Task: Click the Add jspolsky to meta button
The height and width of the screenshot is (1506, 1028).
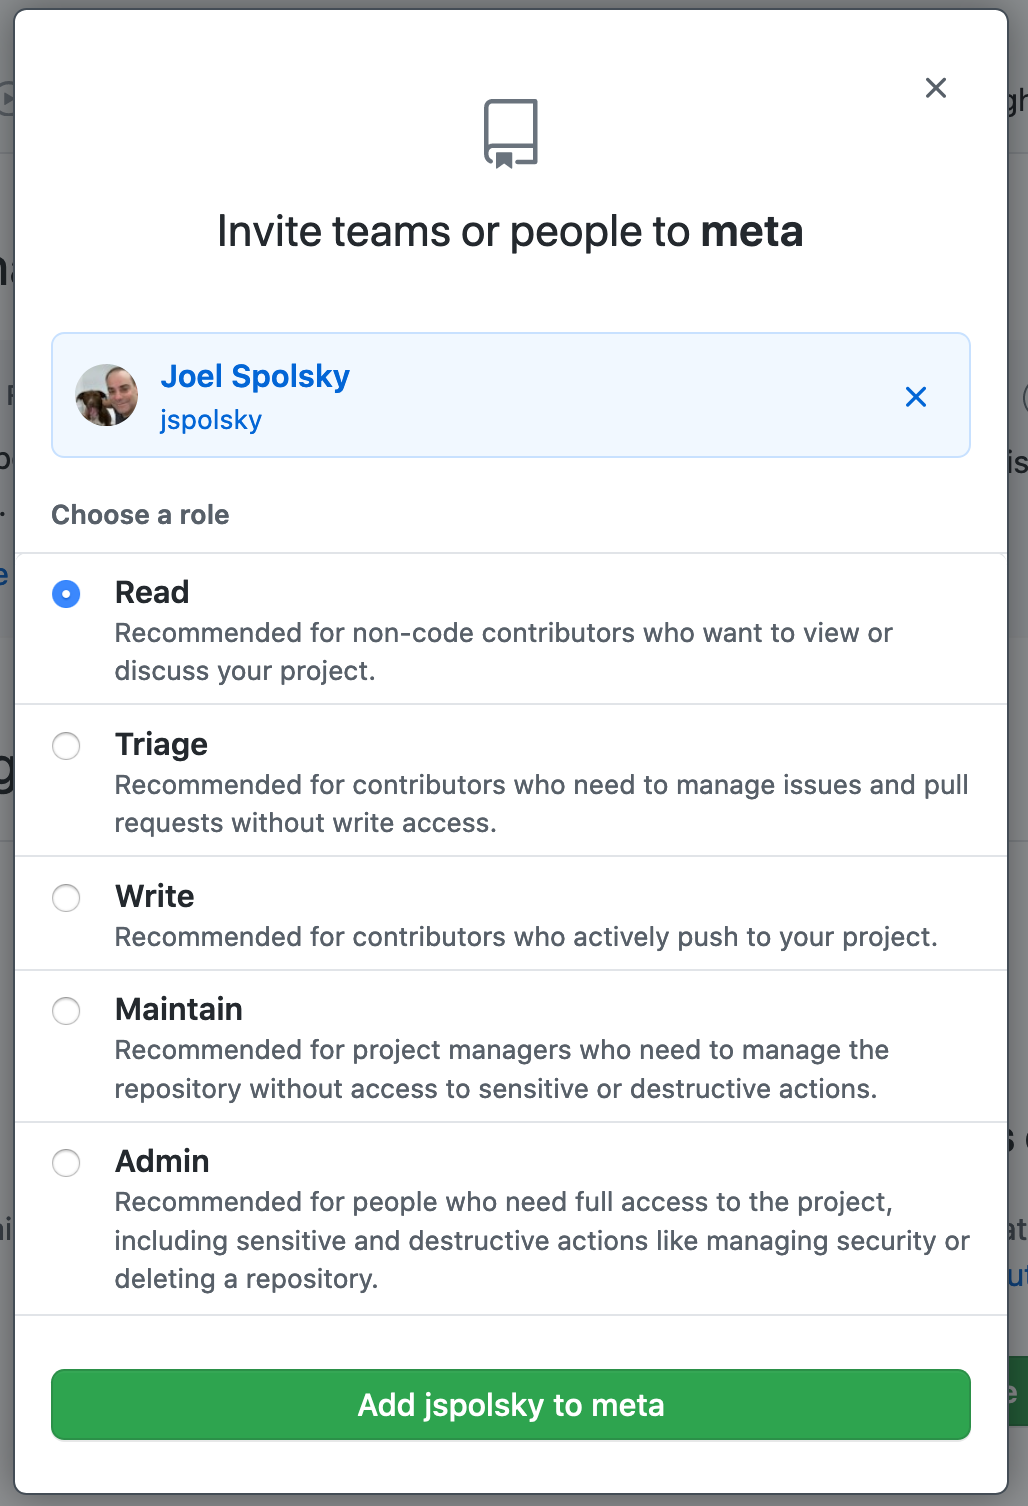Action: tap(511, 1404)
